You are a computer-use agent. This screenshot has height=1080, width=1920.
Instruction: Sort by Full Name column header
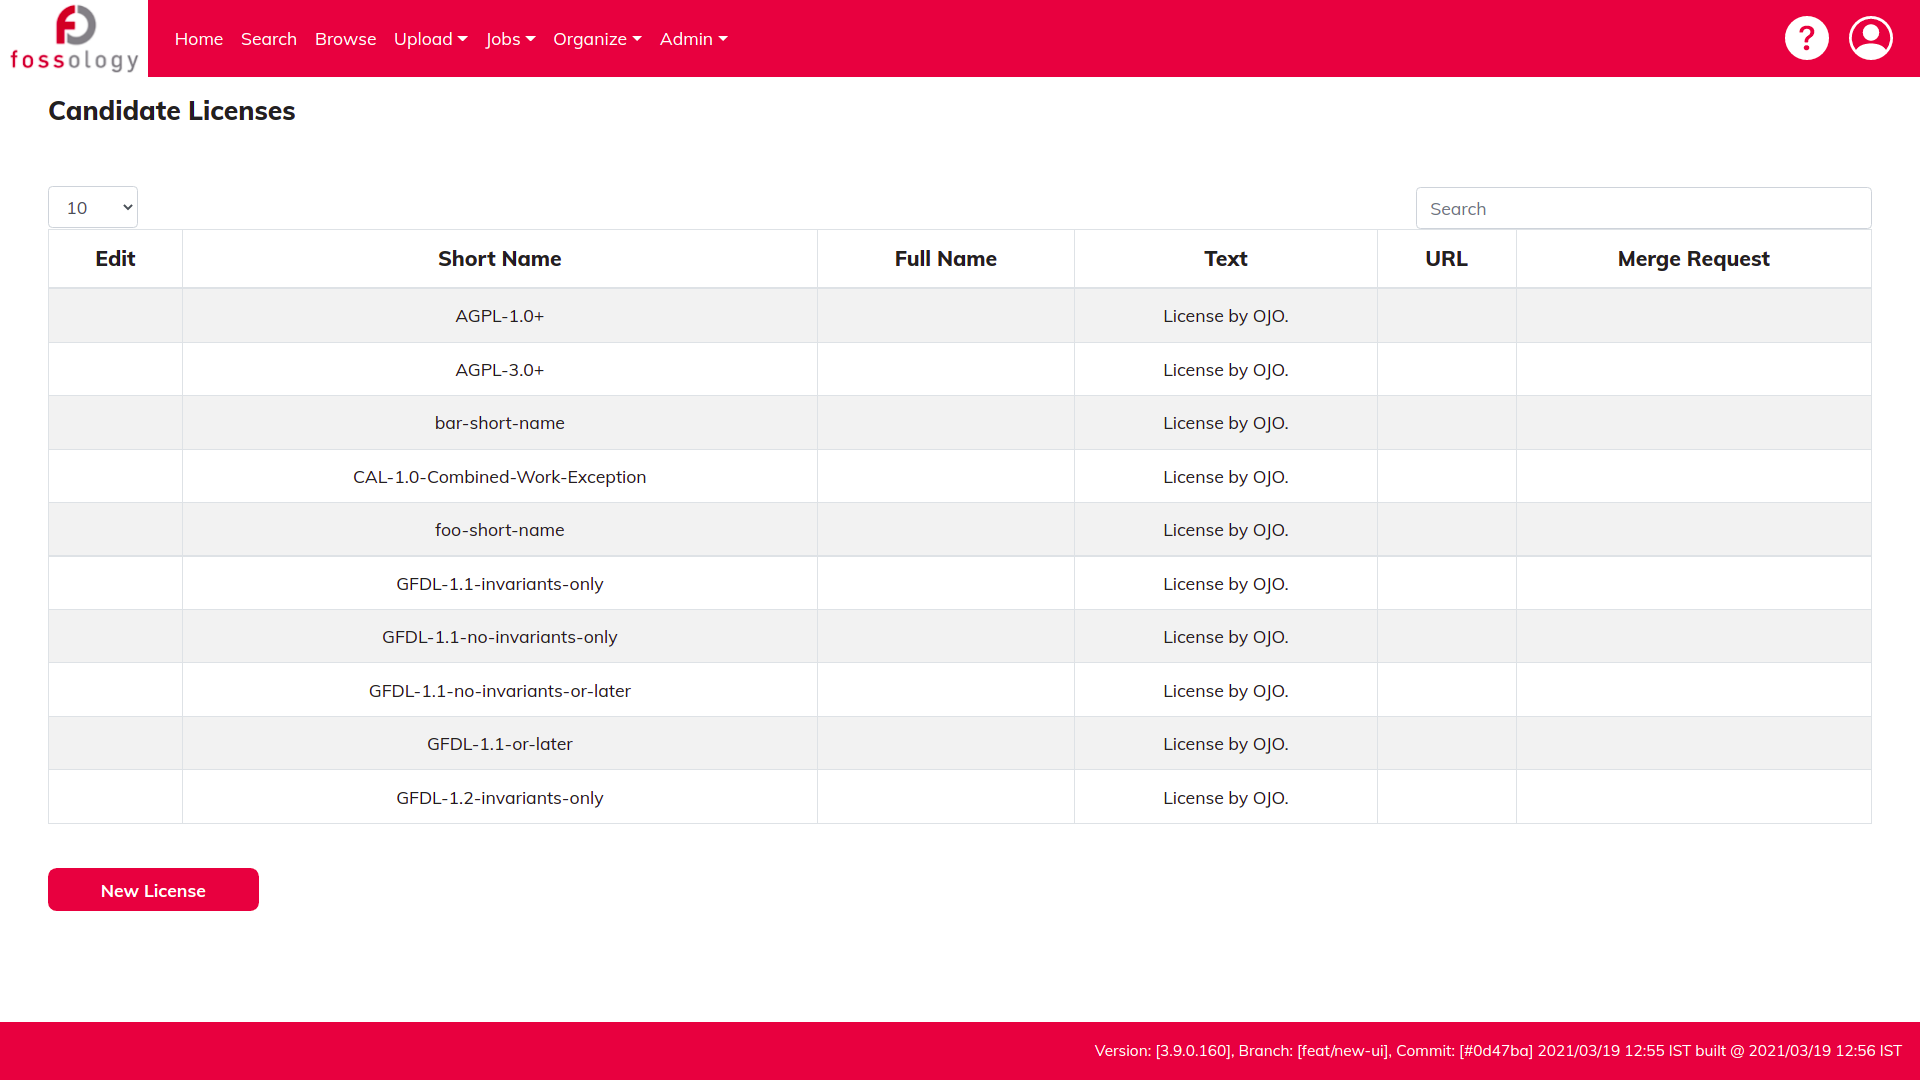click(946, 259)
